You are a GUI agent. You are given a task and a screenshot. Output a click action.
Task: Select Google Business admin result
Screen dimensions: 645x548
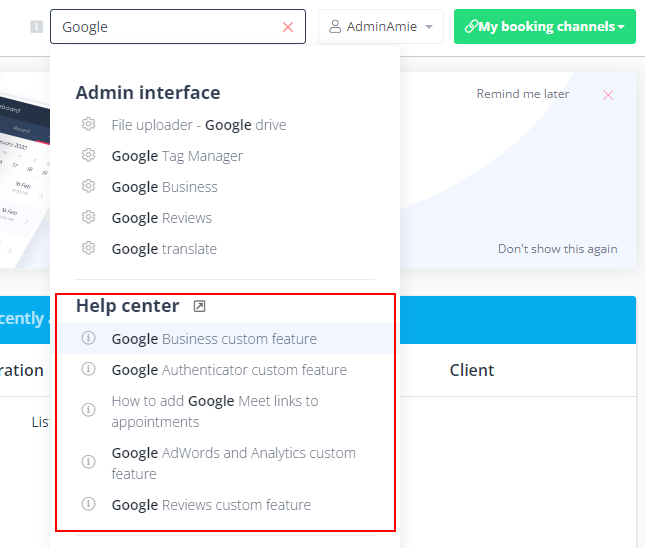(x=165, y=187)
